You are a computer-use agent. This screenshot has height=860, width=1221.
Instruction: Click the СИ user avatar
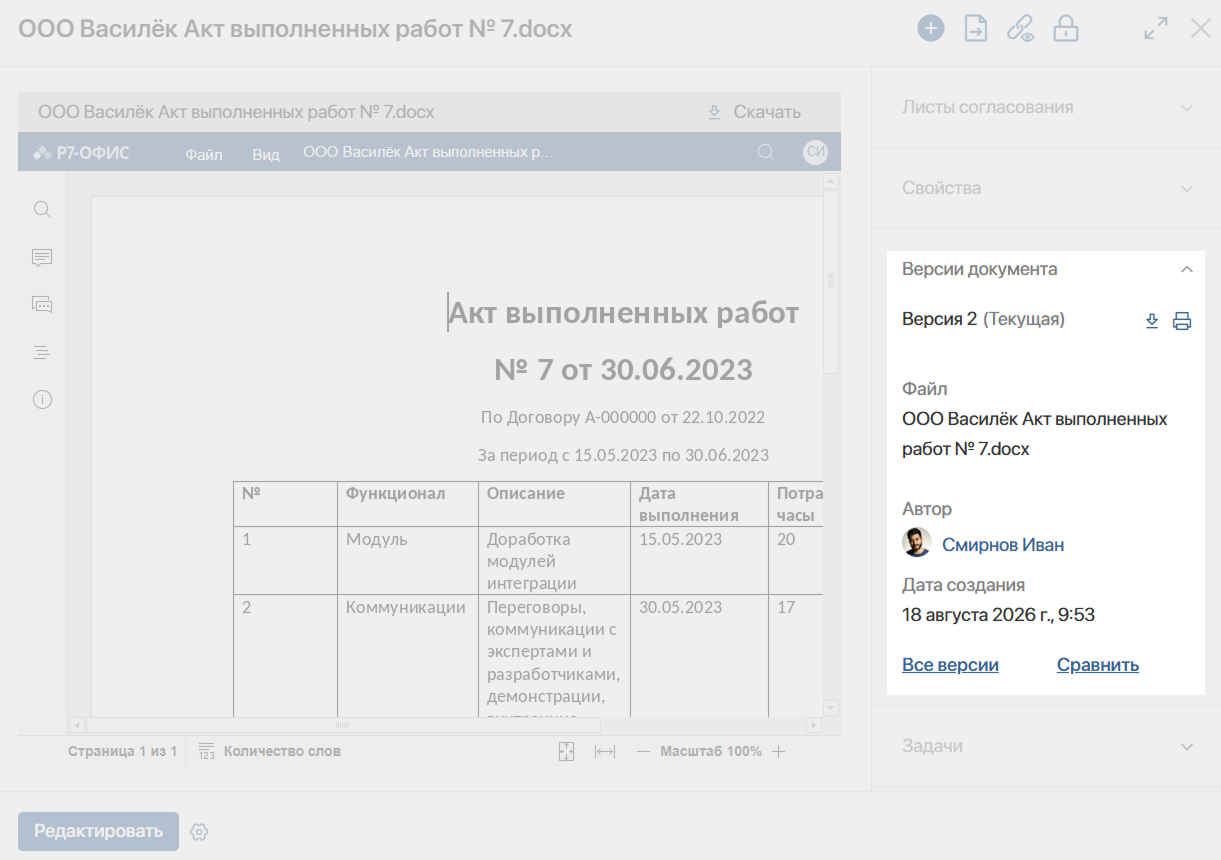pyautogui.click(x=816, y=152)
